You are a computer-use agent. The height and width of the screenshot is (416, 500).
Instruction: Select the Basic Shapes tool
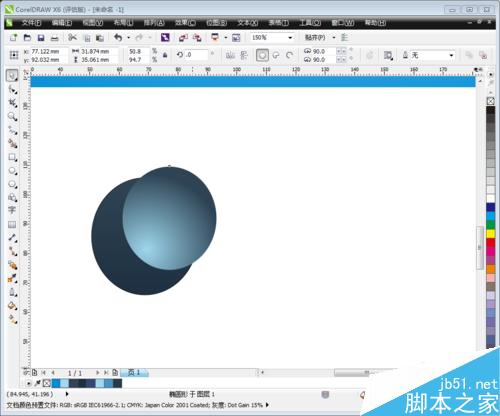[13, 197]
